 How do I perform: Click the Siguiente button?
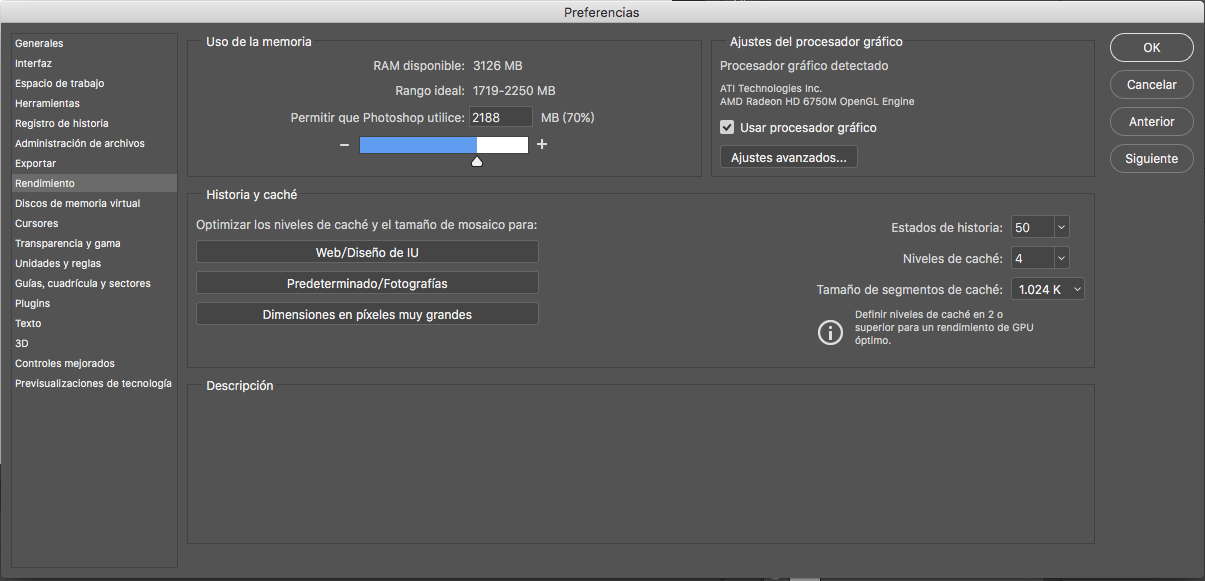click(x=1152, y=158)
